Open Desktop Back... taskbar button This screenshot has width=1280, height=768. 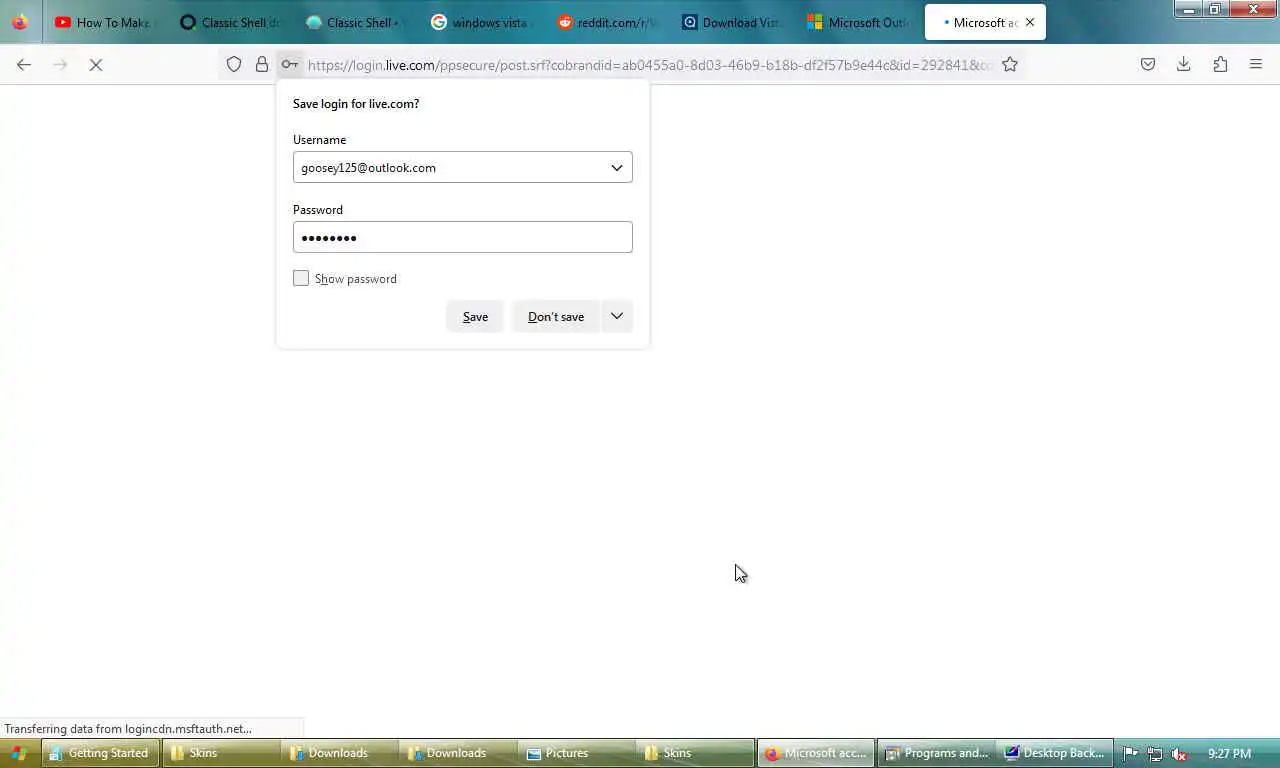[1055, 753]
